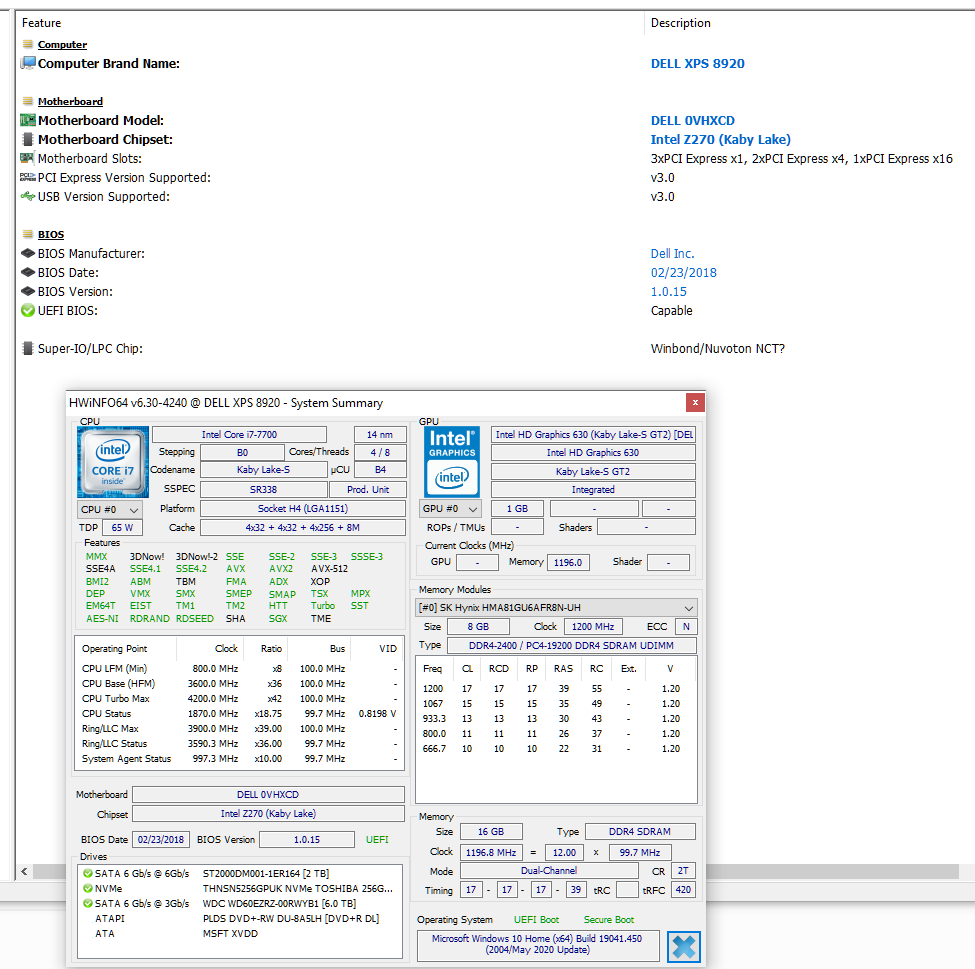The height and width of the screenshot is (969, 975).
Task: Click the Motherboard section folder icon
Action: [x=28, y=101]
